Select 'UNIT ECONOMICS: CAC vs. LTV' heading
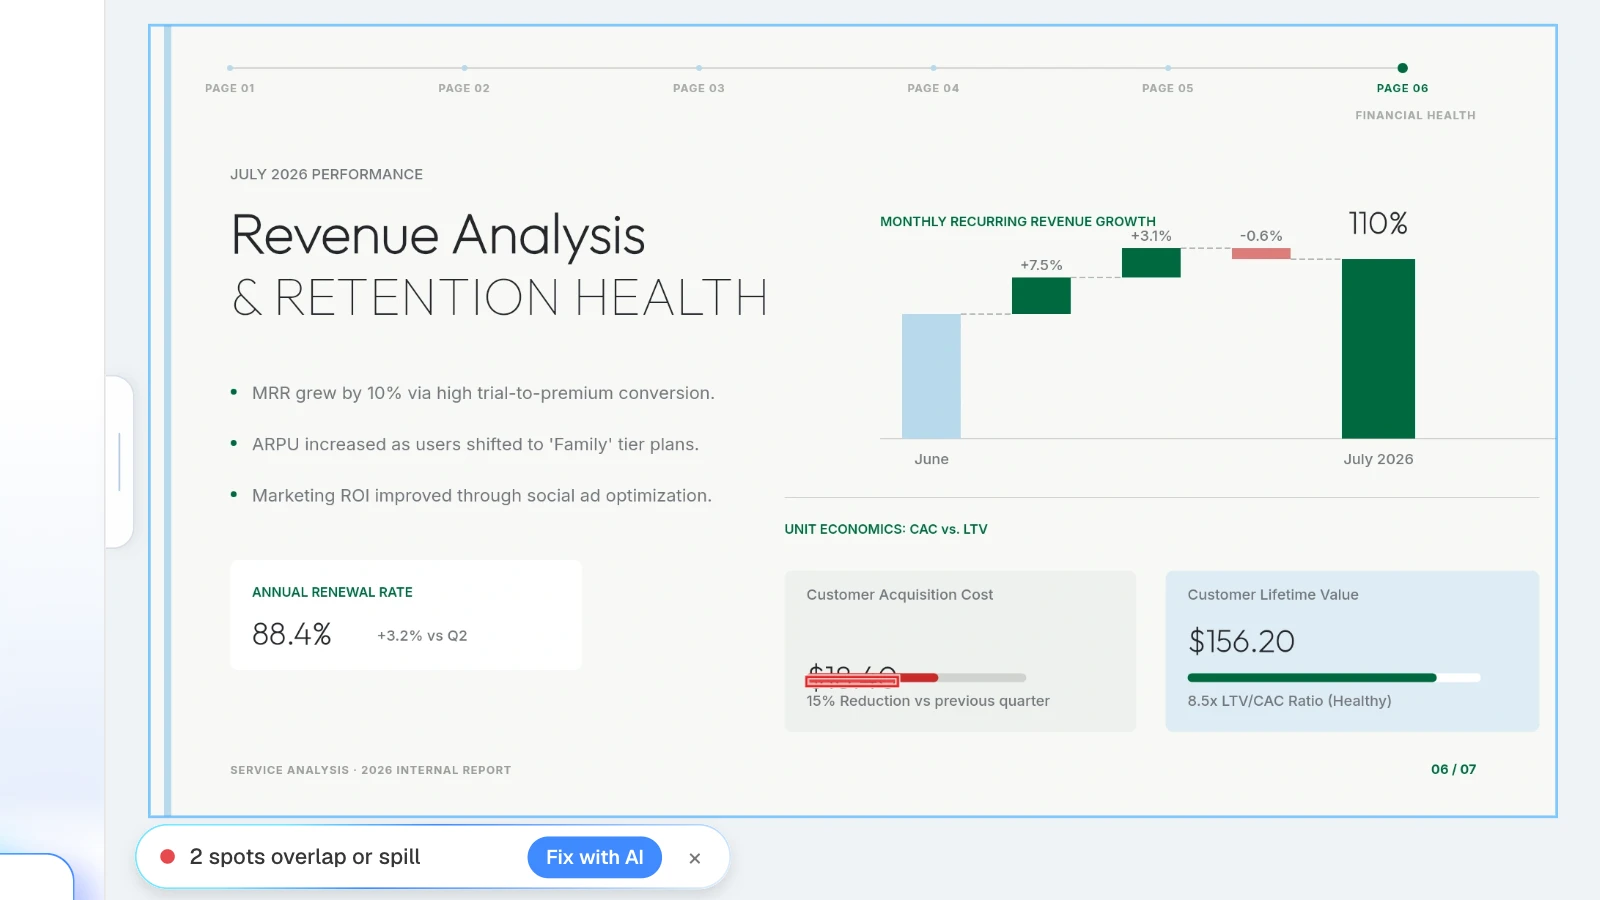Viewport: 1600px width, 900px height. tap(886, 529)
